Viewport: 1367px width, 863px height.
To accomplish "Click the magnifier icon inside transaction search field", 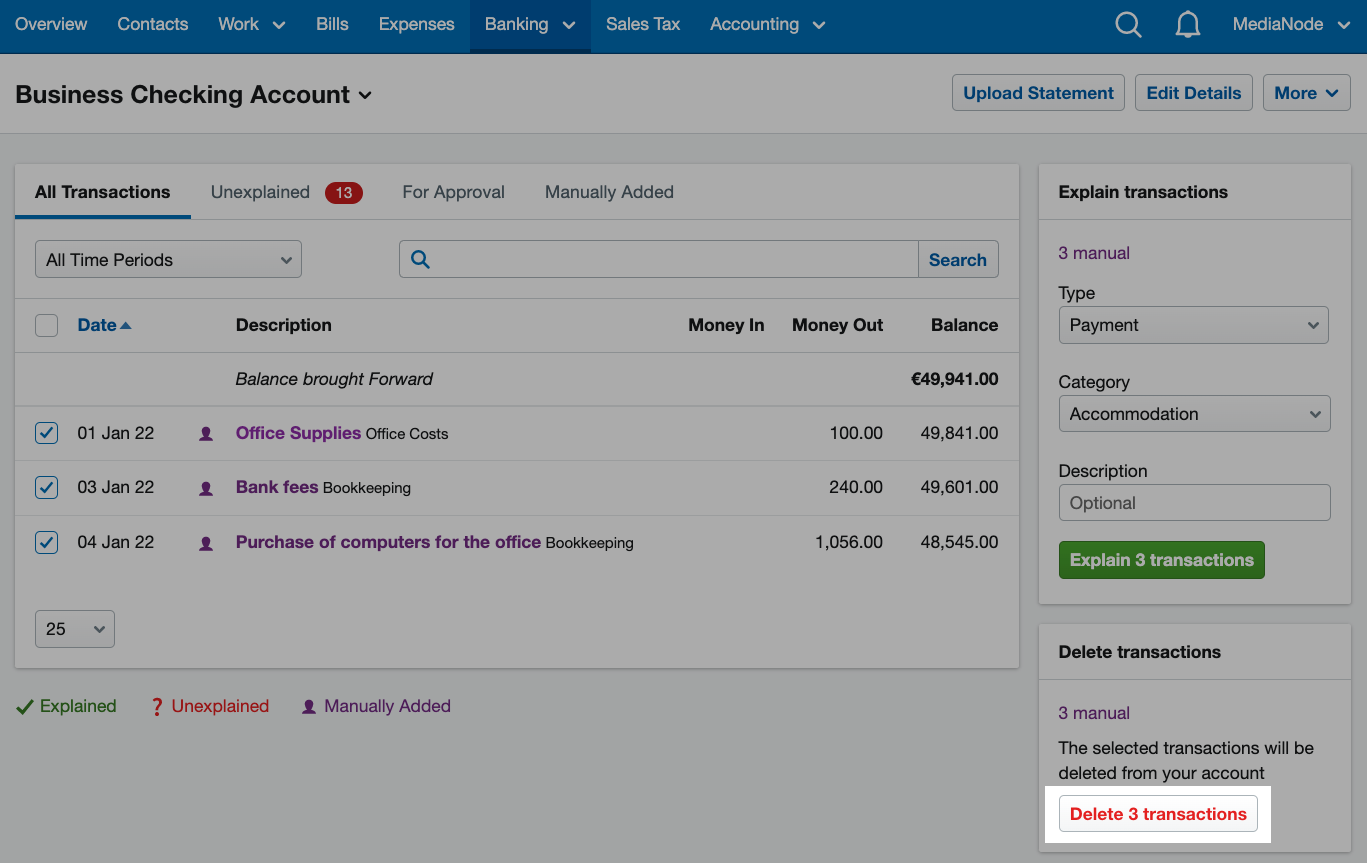I will (x=420, y=259).
